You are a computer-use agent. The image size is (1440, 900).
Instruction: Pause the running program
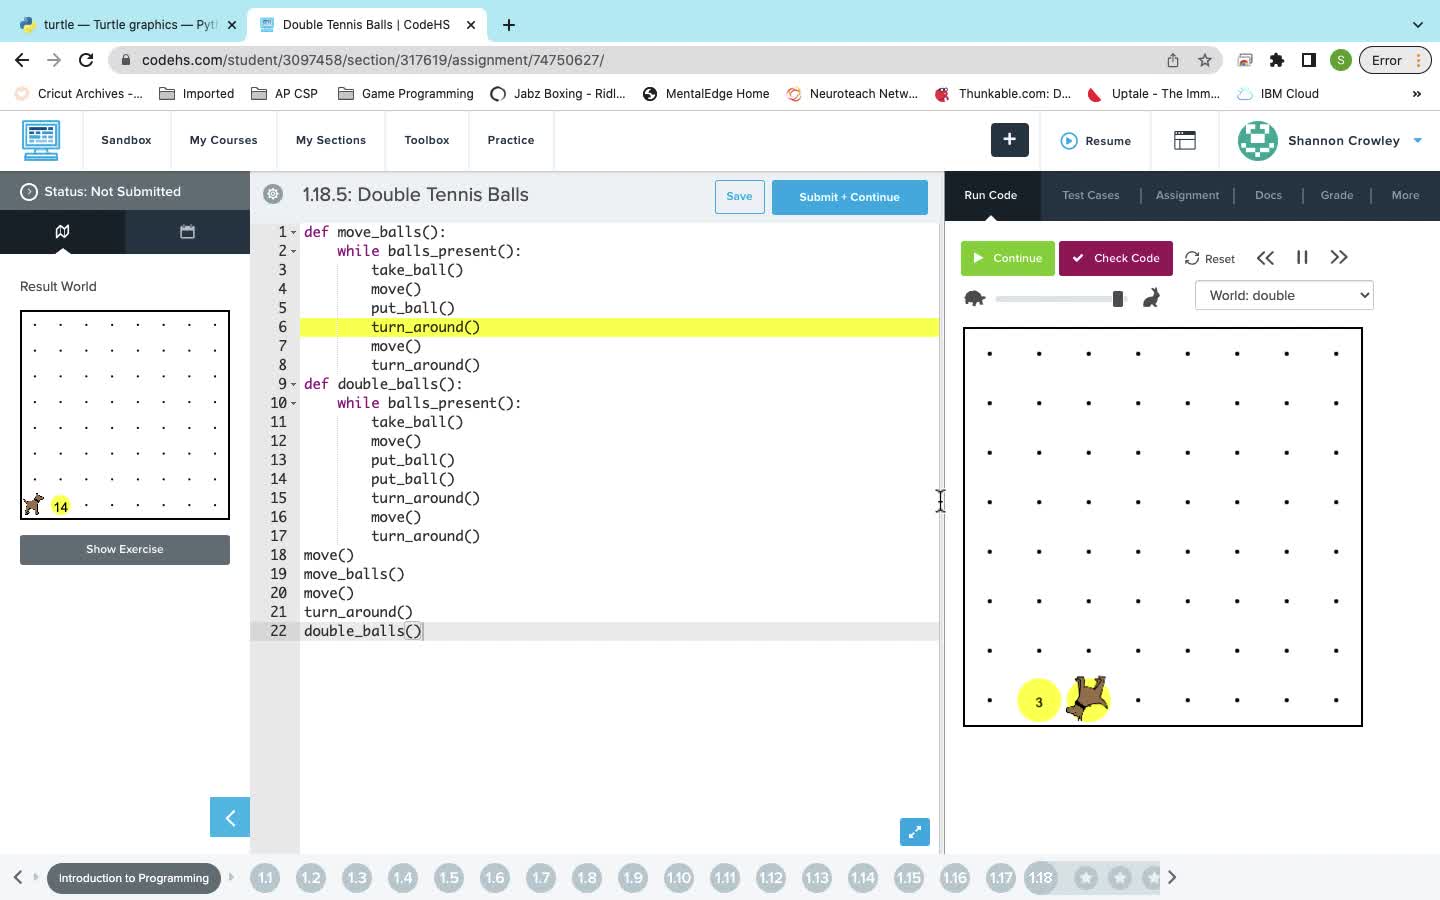point(1302,258)
